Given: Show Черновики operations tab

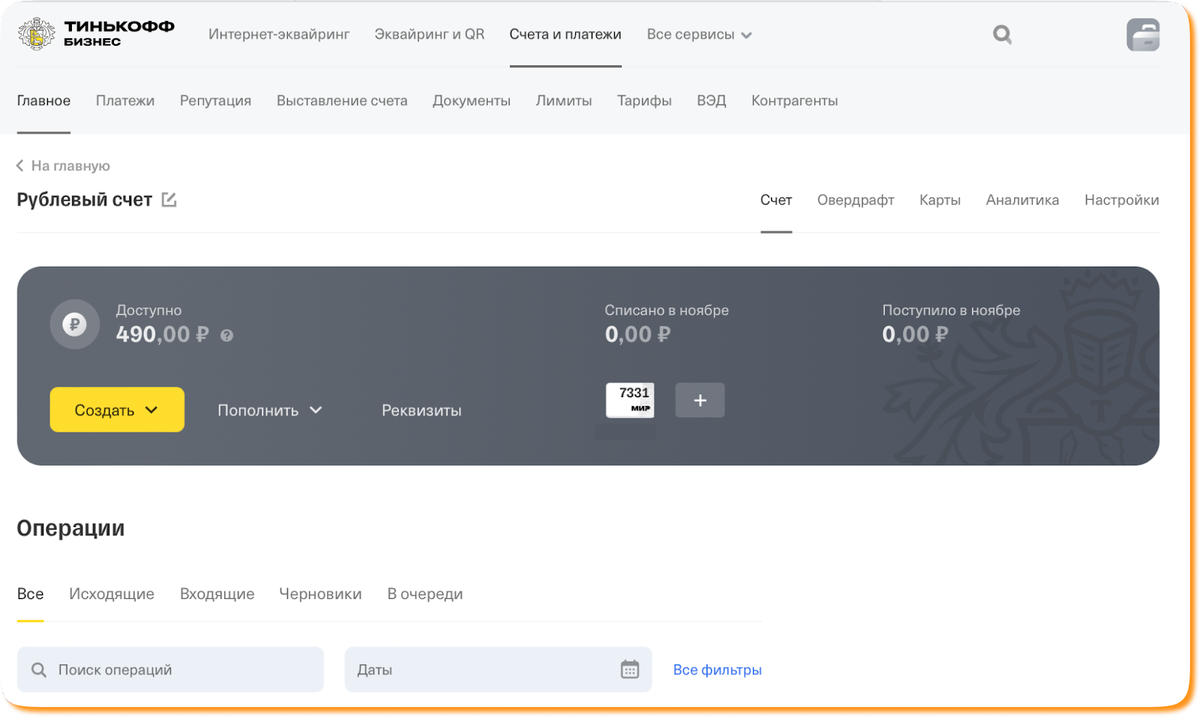Looking at the screenshot, I should click(321, 594).
